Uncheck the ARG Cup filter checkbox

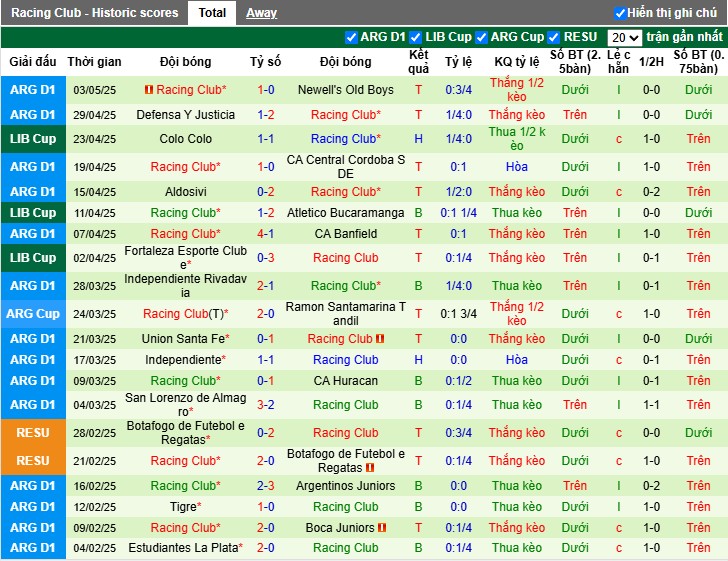[x=481, y=37]
